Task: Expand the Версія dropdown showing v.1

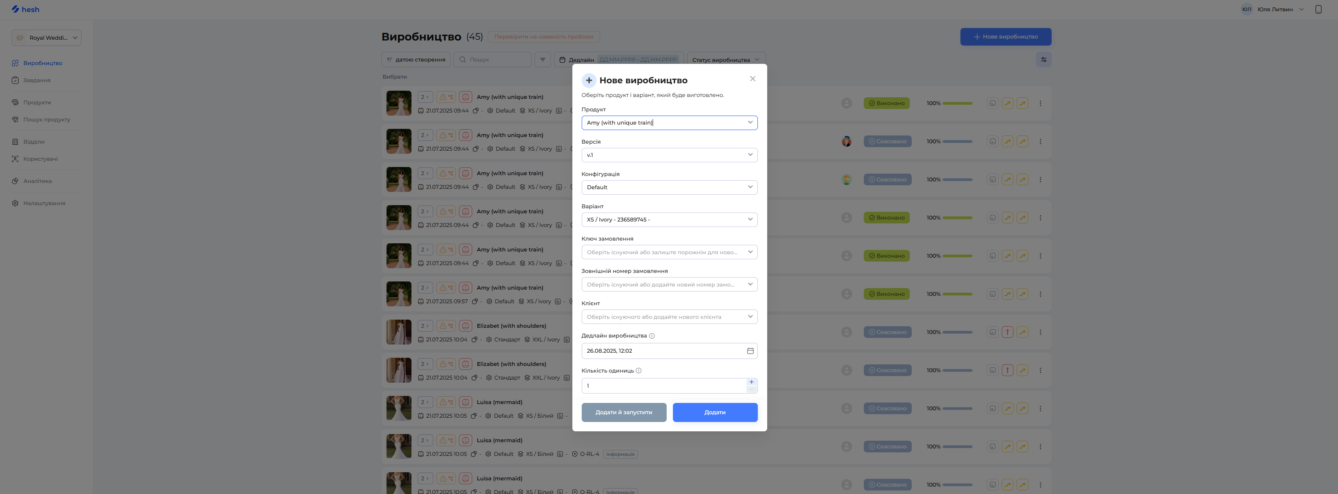Action: (x=669, y=155)
